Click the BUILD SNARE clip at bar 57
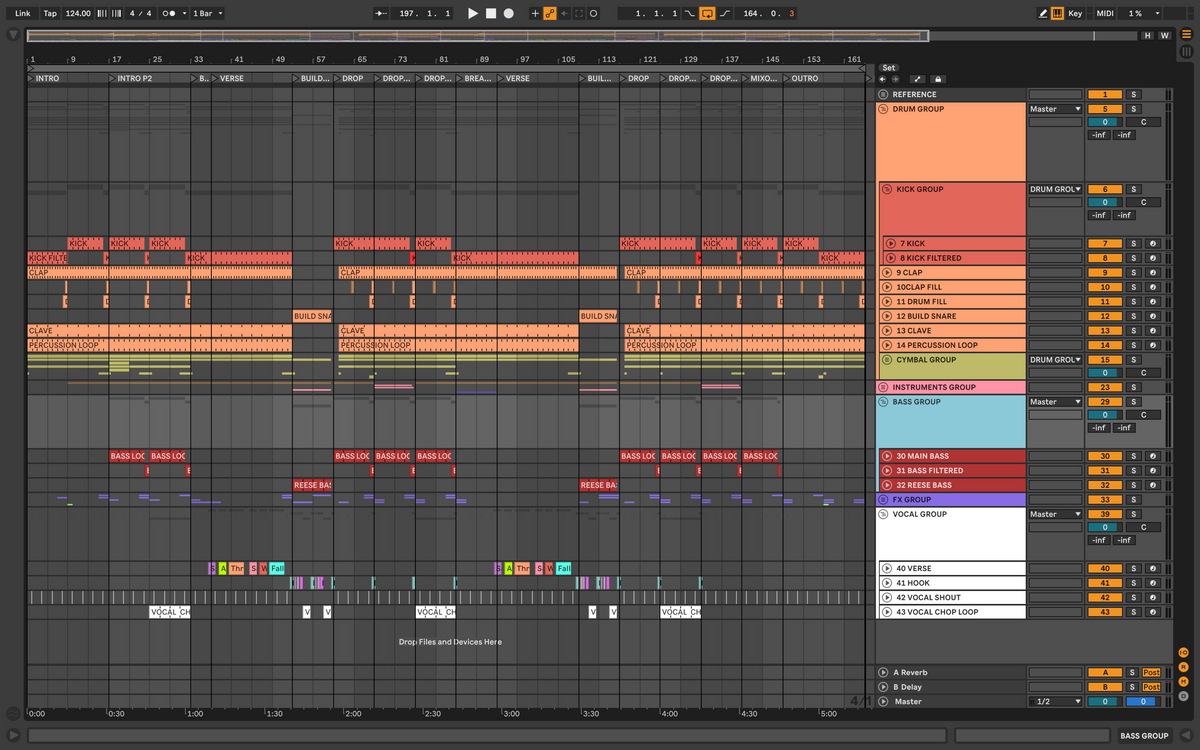 coord(312,316)
